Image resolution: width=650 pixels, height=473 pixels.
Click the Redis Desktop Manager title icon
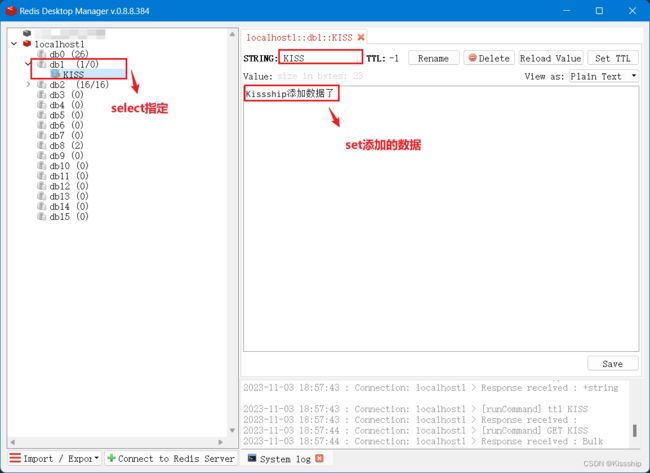tap(11, 11)
